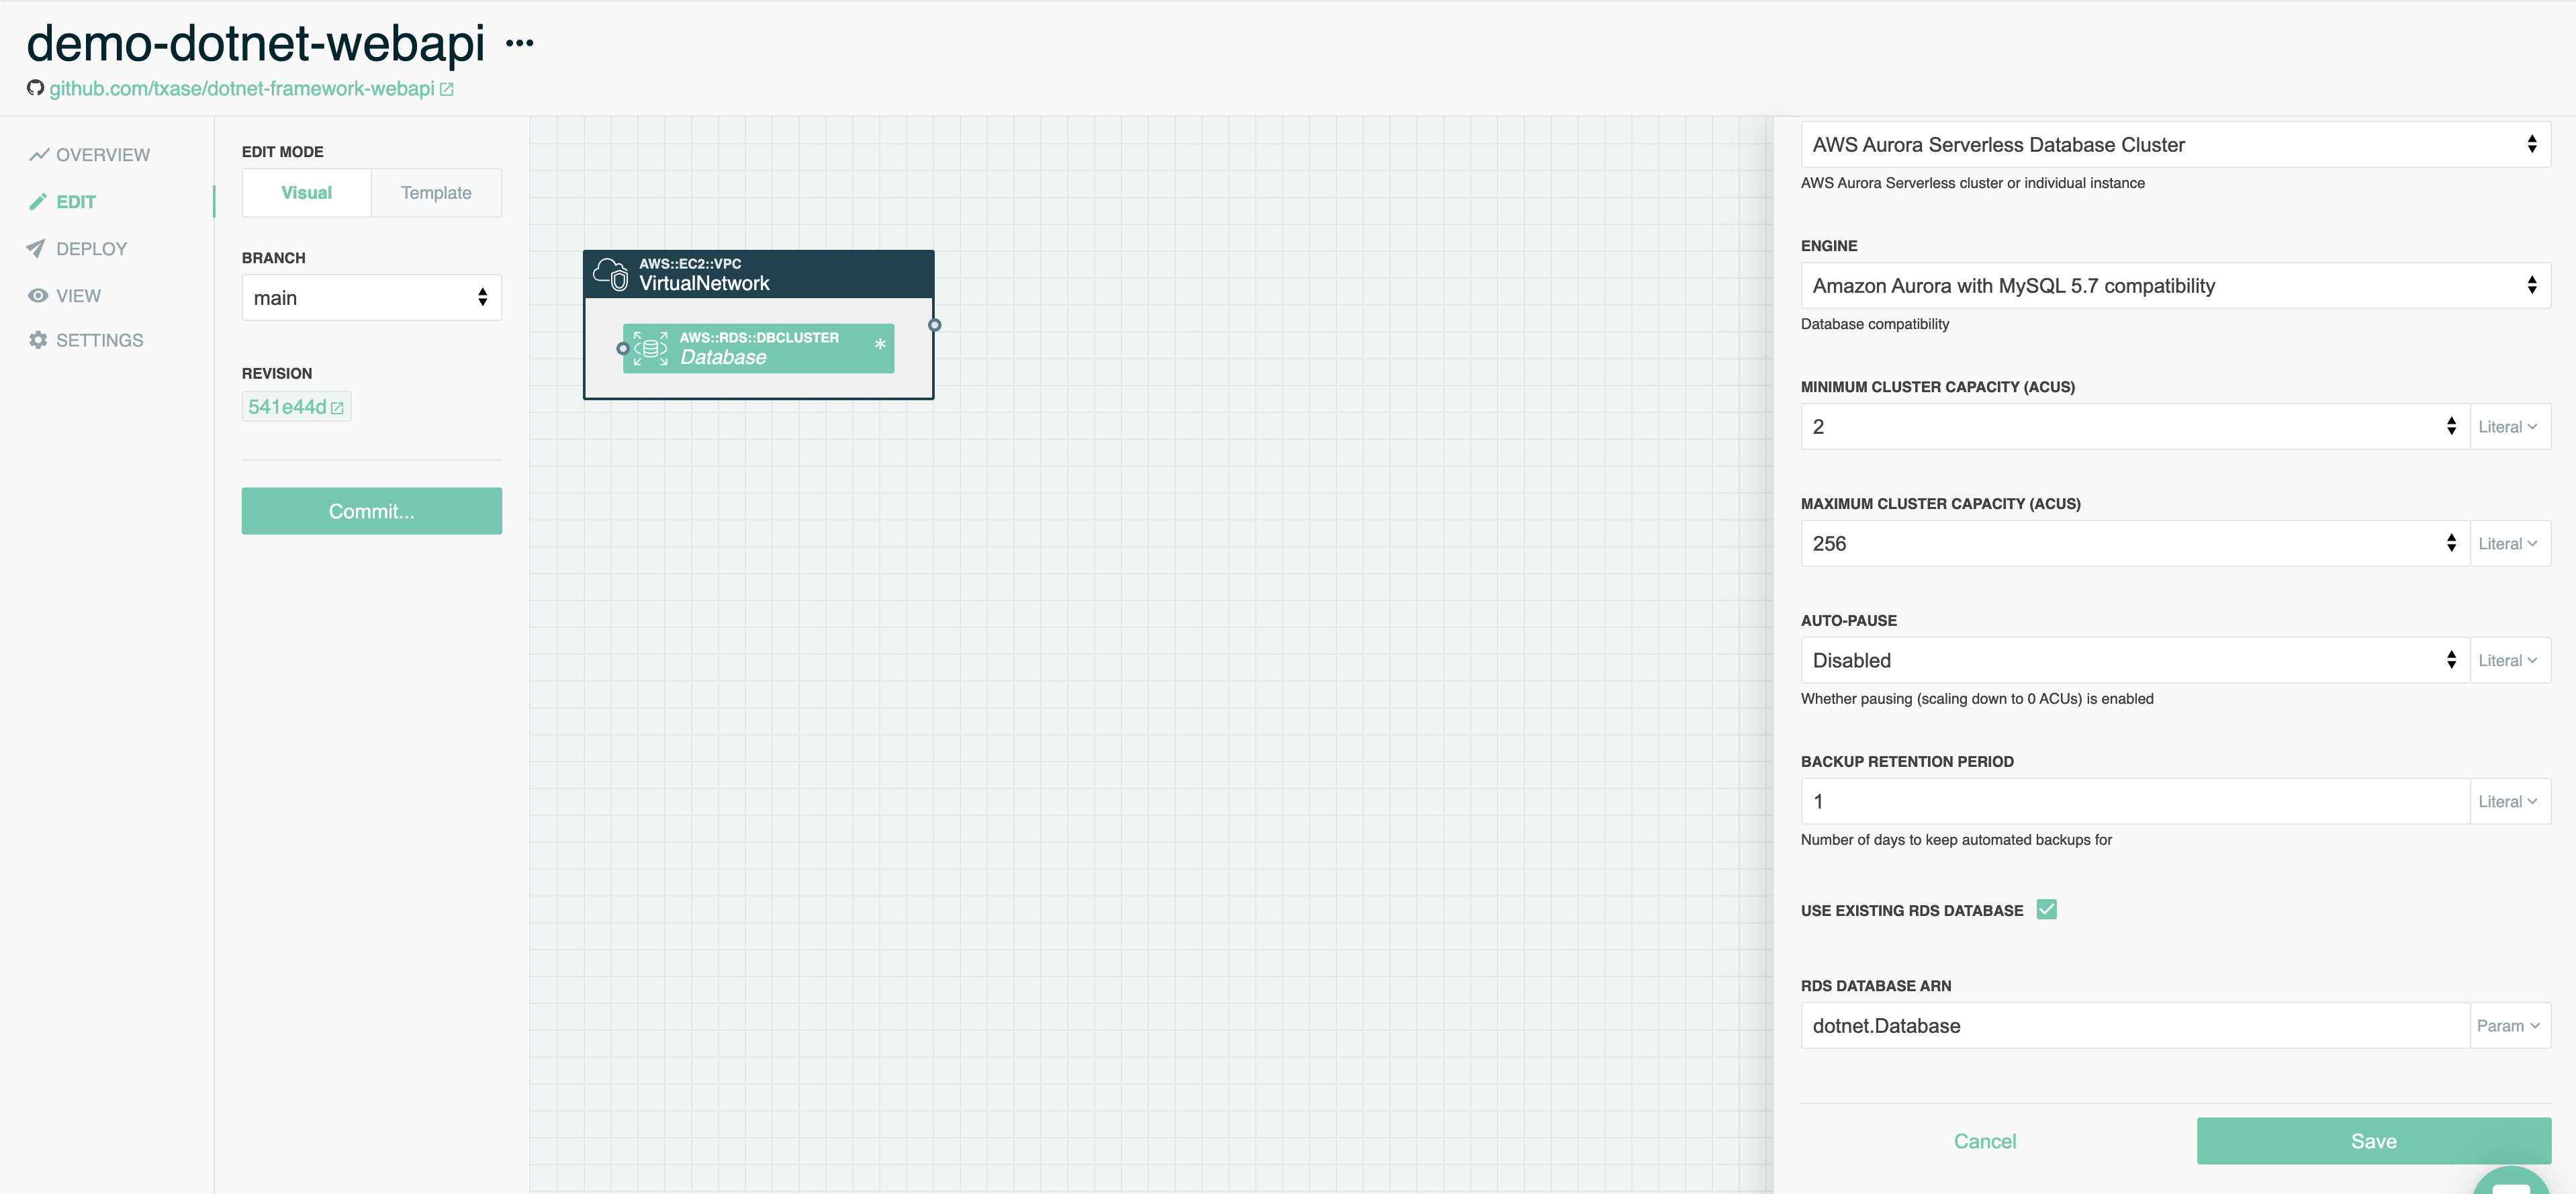Open the ellipsis menu next to demo-dotnet-webapi
The width and height of the screenshot is (2576, 1194).
point(519,43)
